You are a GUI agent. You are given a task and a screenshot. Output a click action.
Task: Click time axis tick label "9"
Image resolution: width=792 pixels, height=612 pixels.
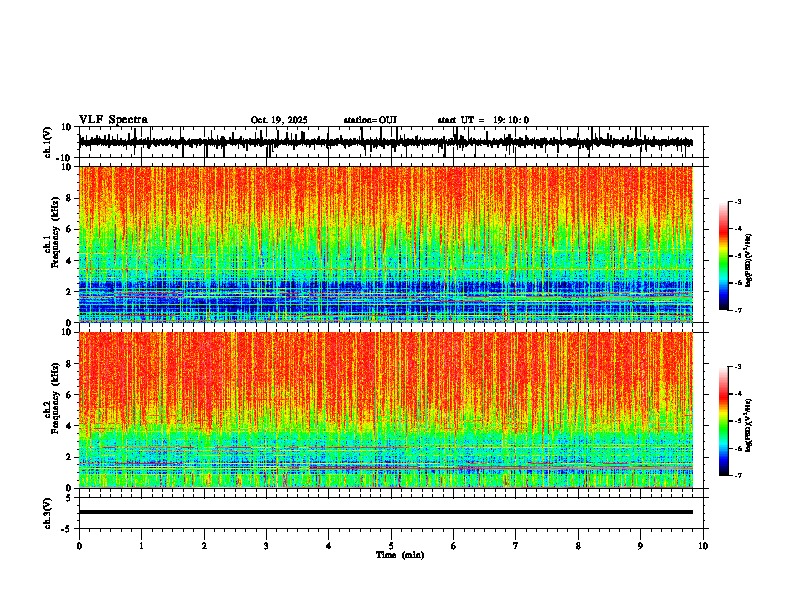(640, 546)
